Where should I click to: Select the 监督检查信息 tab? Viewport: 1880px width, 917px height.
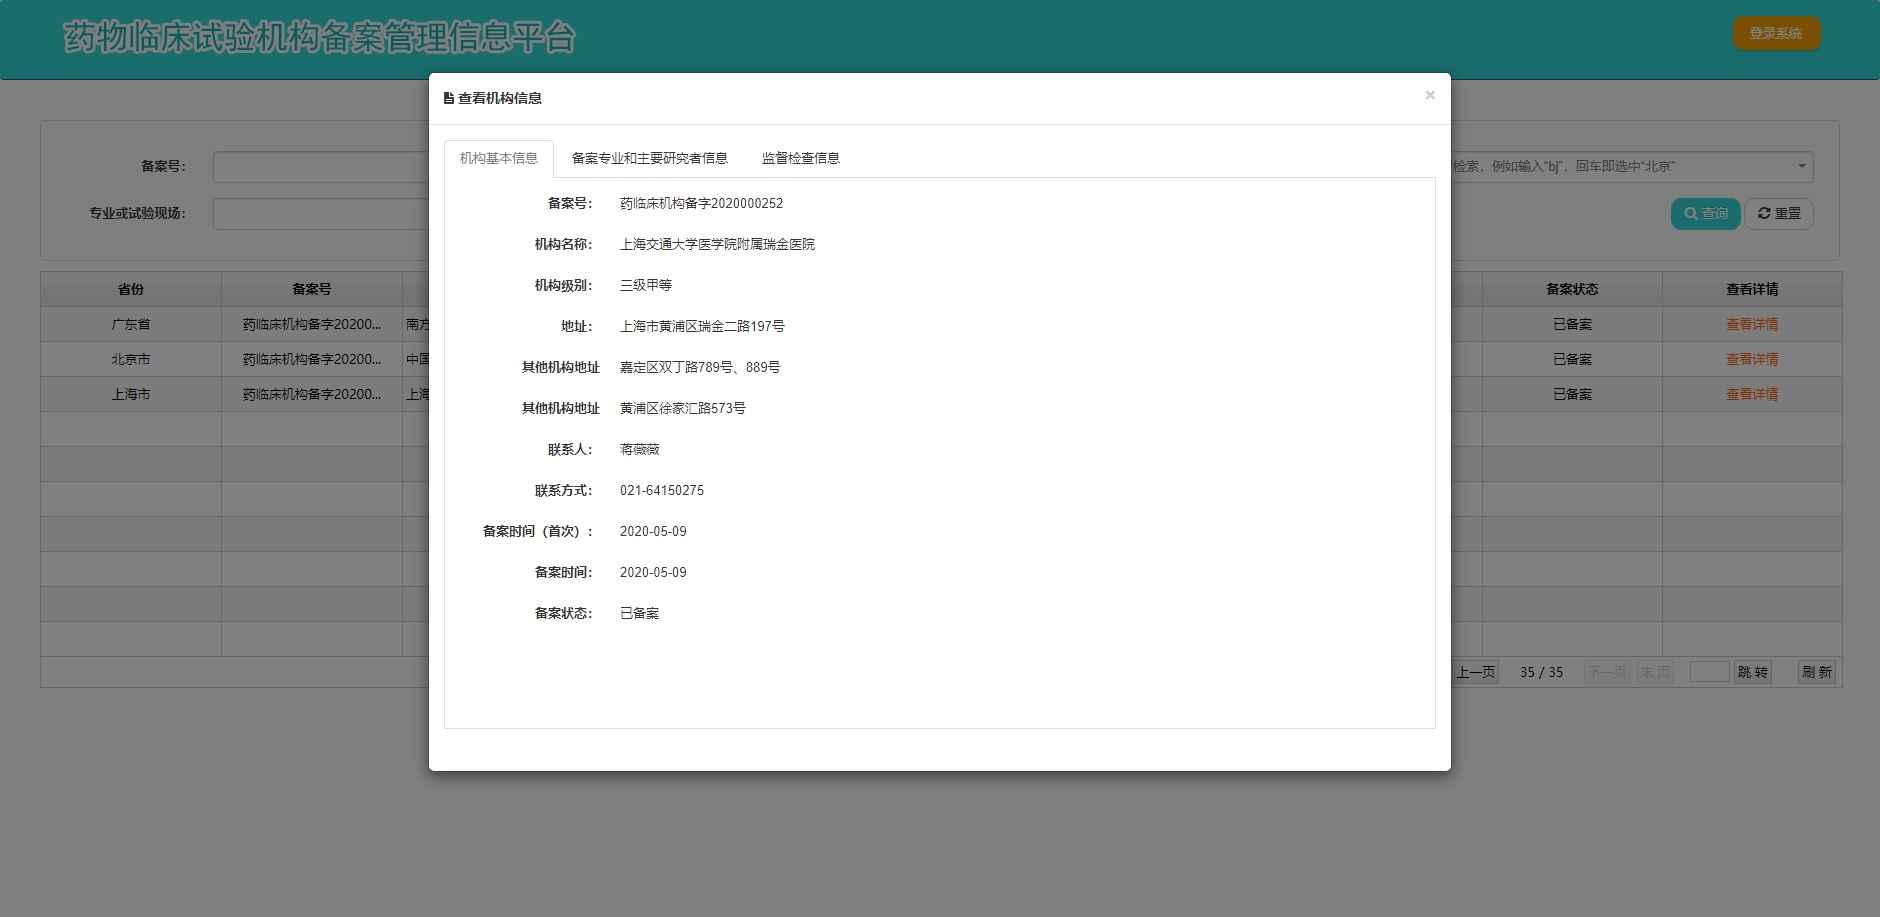click(800, 158)
